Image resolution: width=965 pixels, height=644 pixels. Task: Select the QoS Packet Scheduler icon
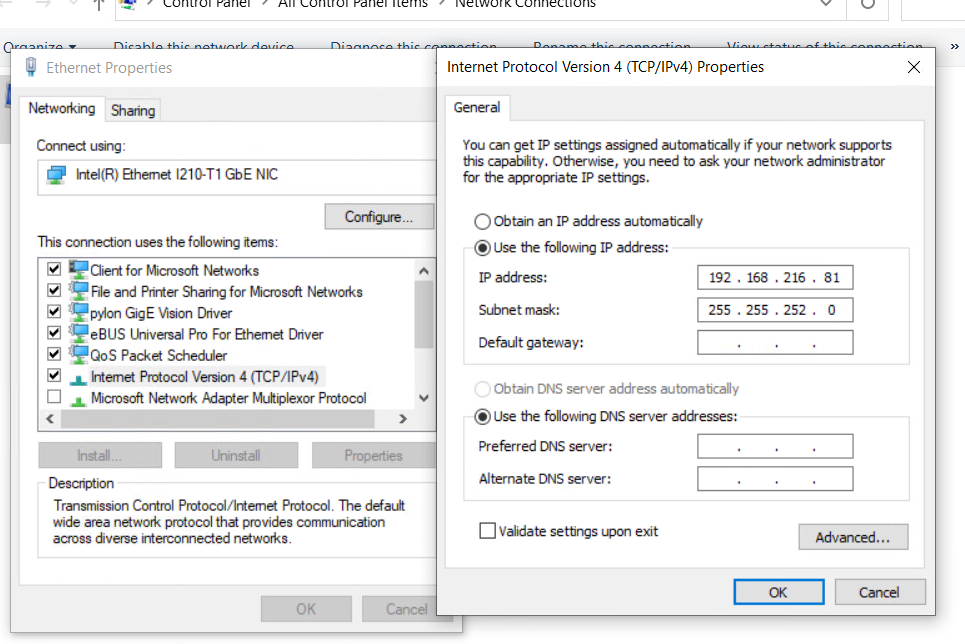point(78,355)
